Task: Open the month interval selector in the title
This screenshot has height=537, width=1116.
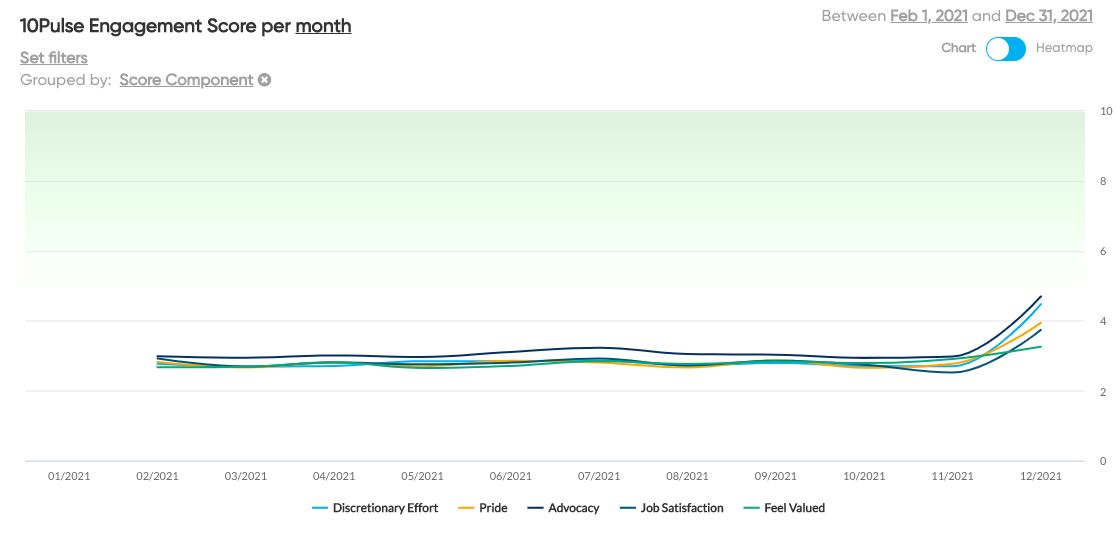Action: pos(323,26)
